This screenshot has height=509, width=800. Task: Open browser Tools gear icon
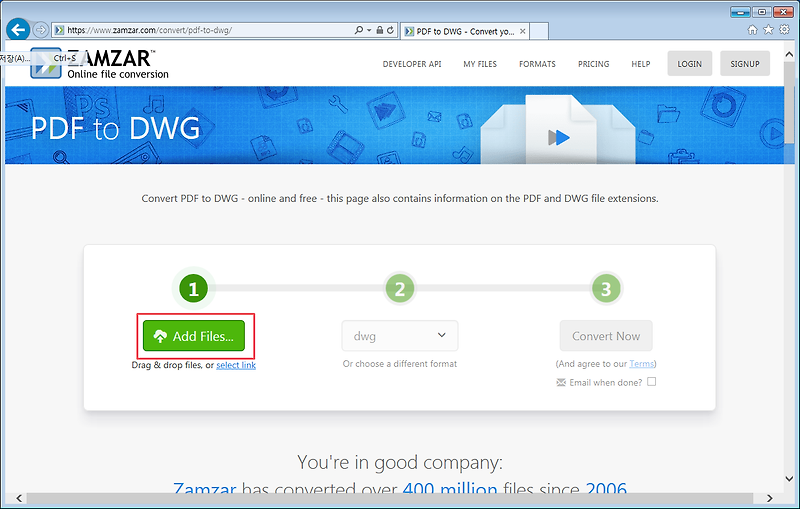[784, 30]
